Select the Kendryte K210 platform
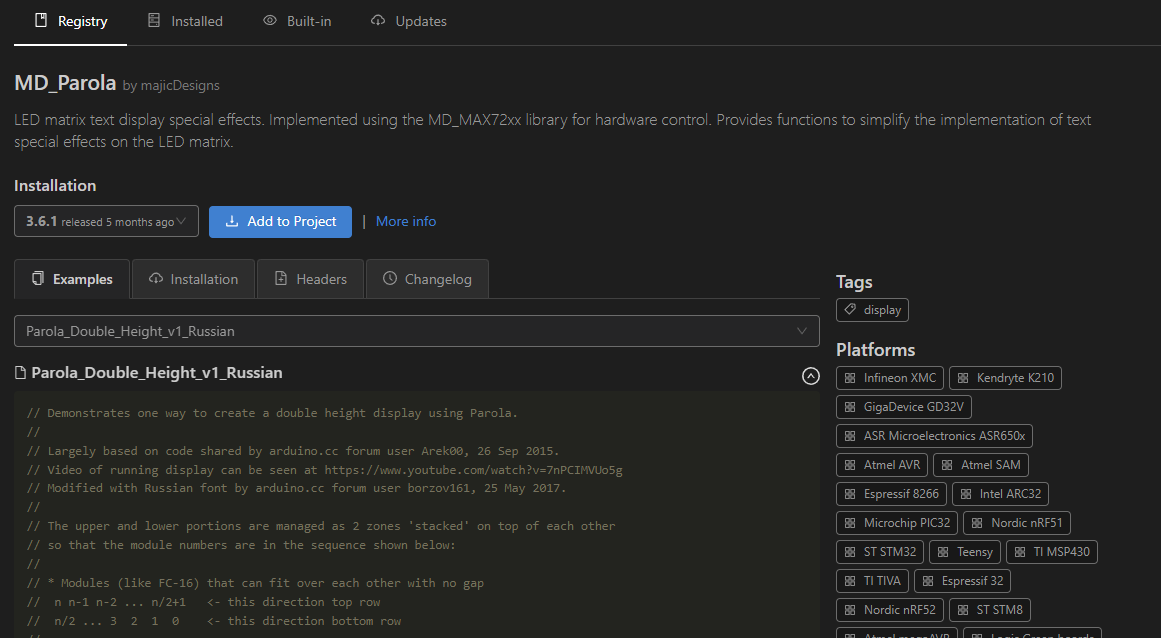1161x638 pixels. [1005, 378]
